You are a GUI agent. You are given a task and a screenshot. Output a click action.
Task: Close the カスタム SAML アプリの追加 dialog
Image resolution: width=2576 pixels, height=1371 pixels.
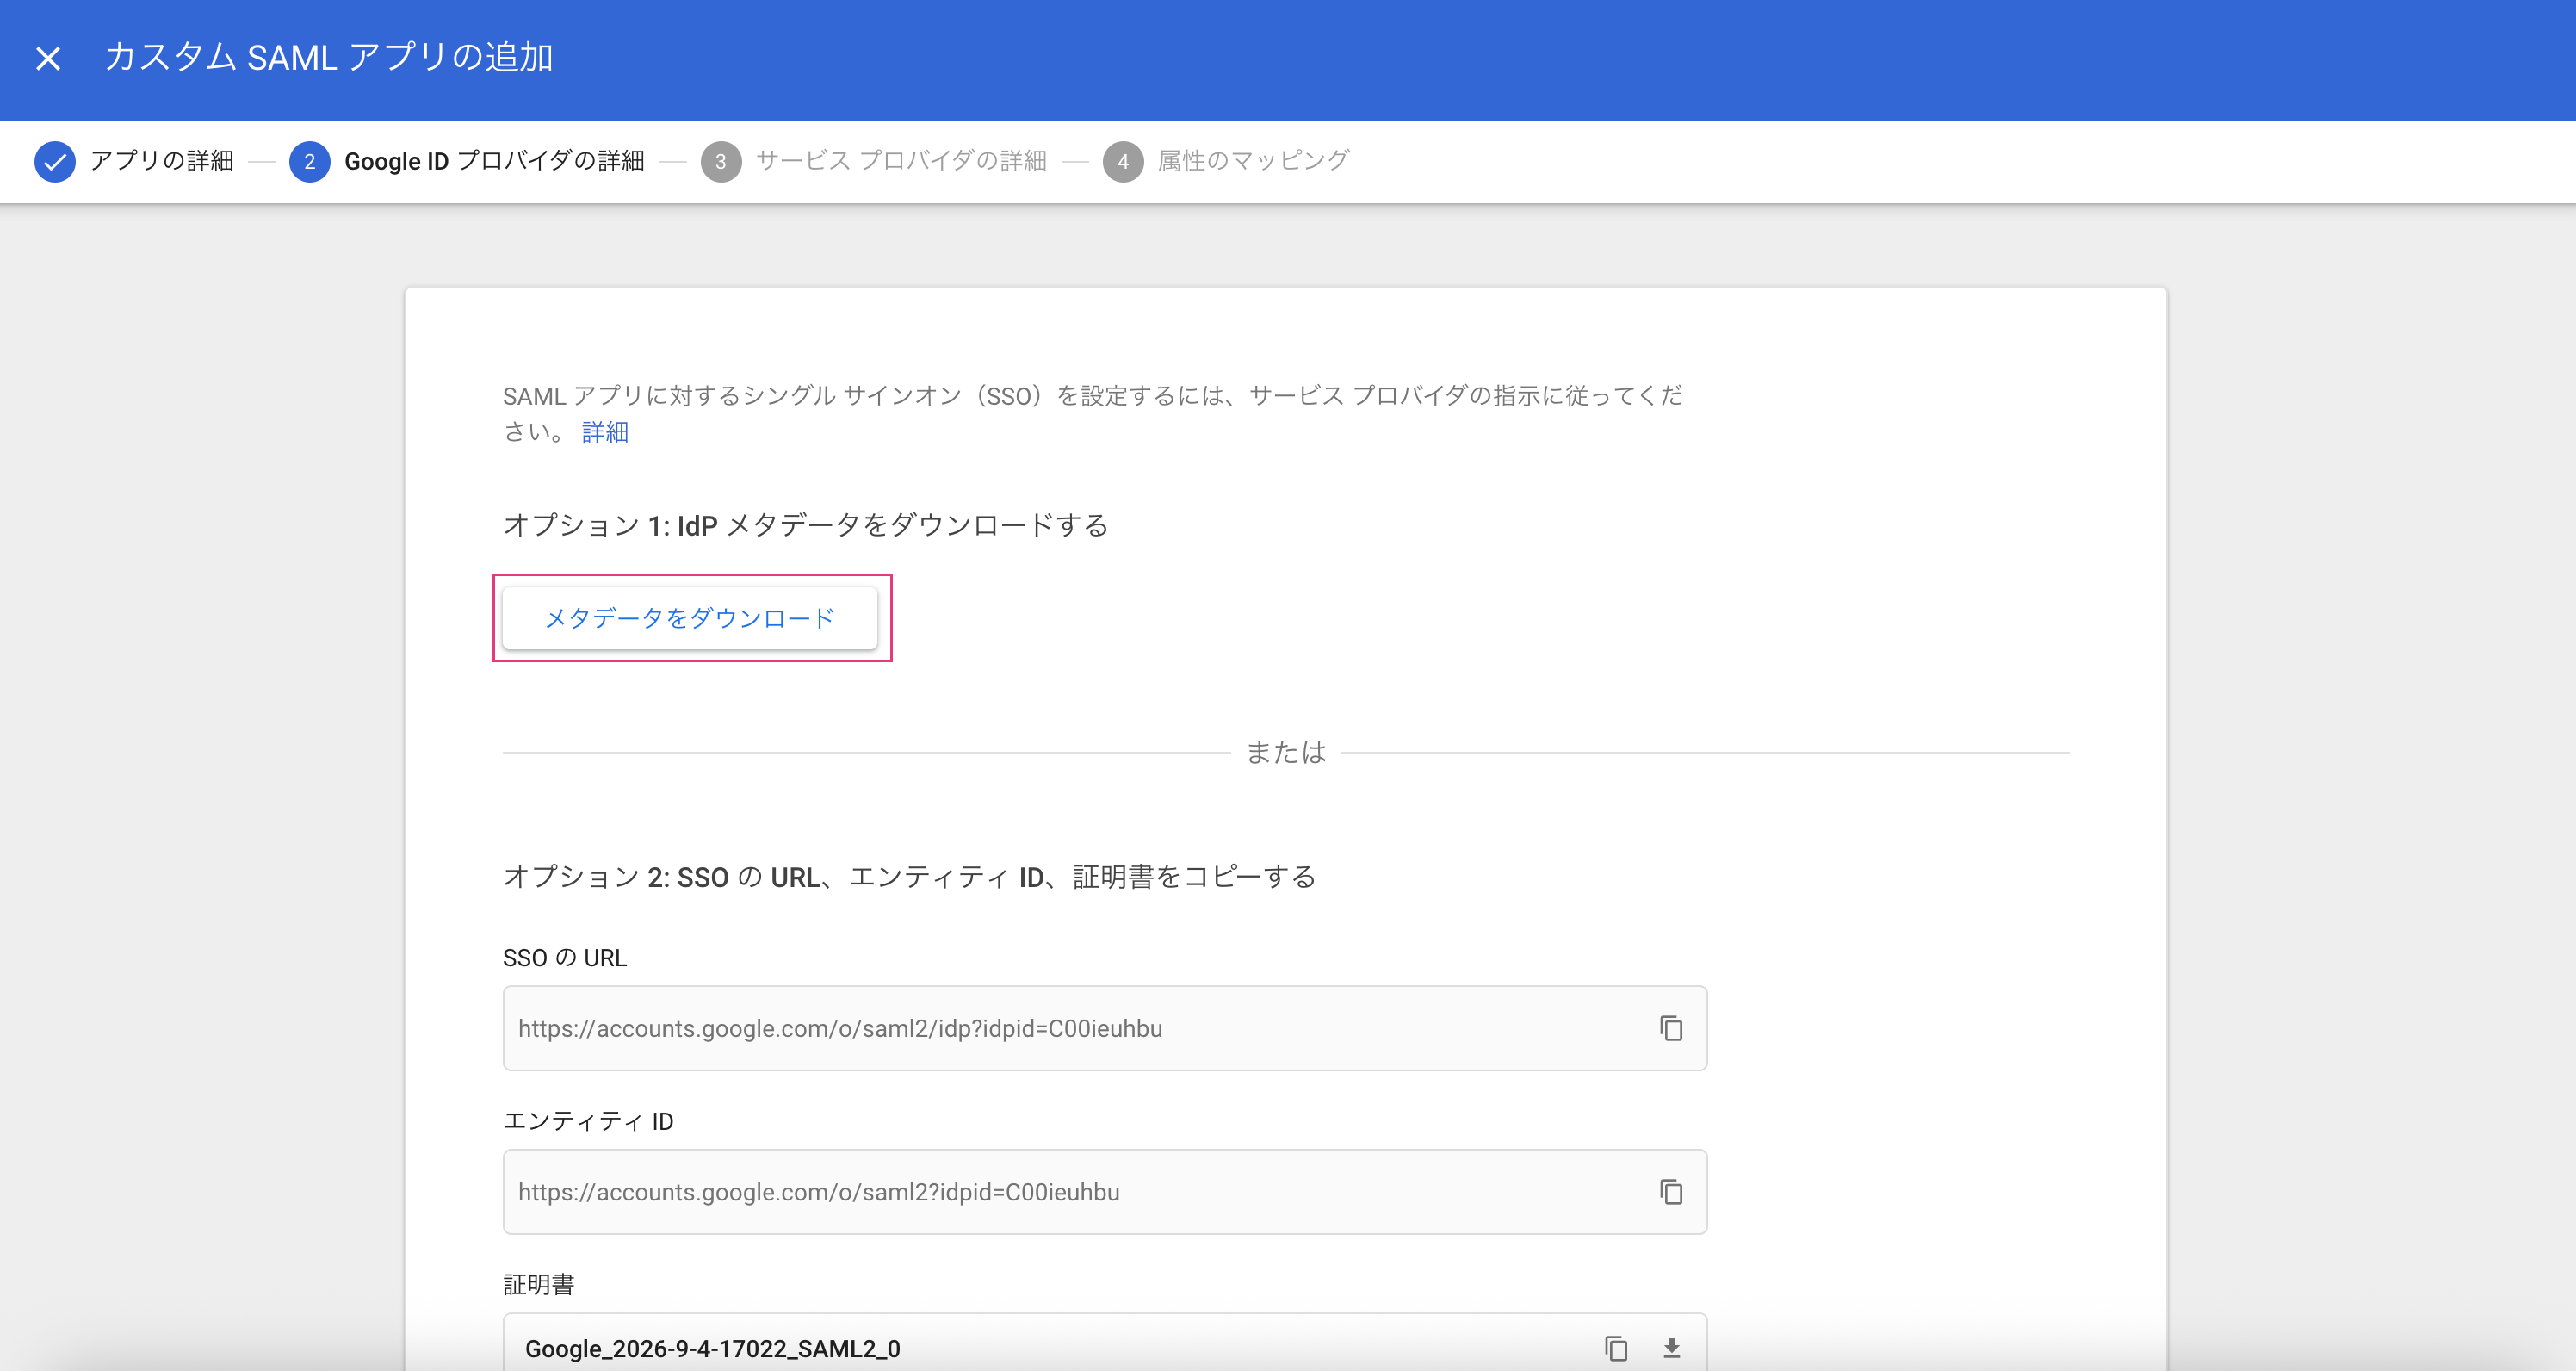coord(48,58)
